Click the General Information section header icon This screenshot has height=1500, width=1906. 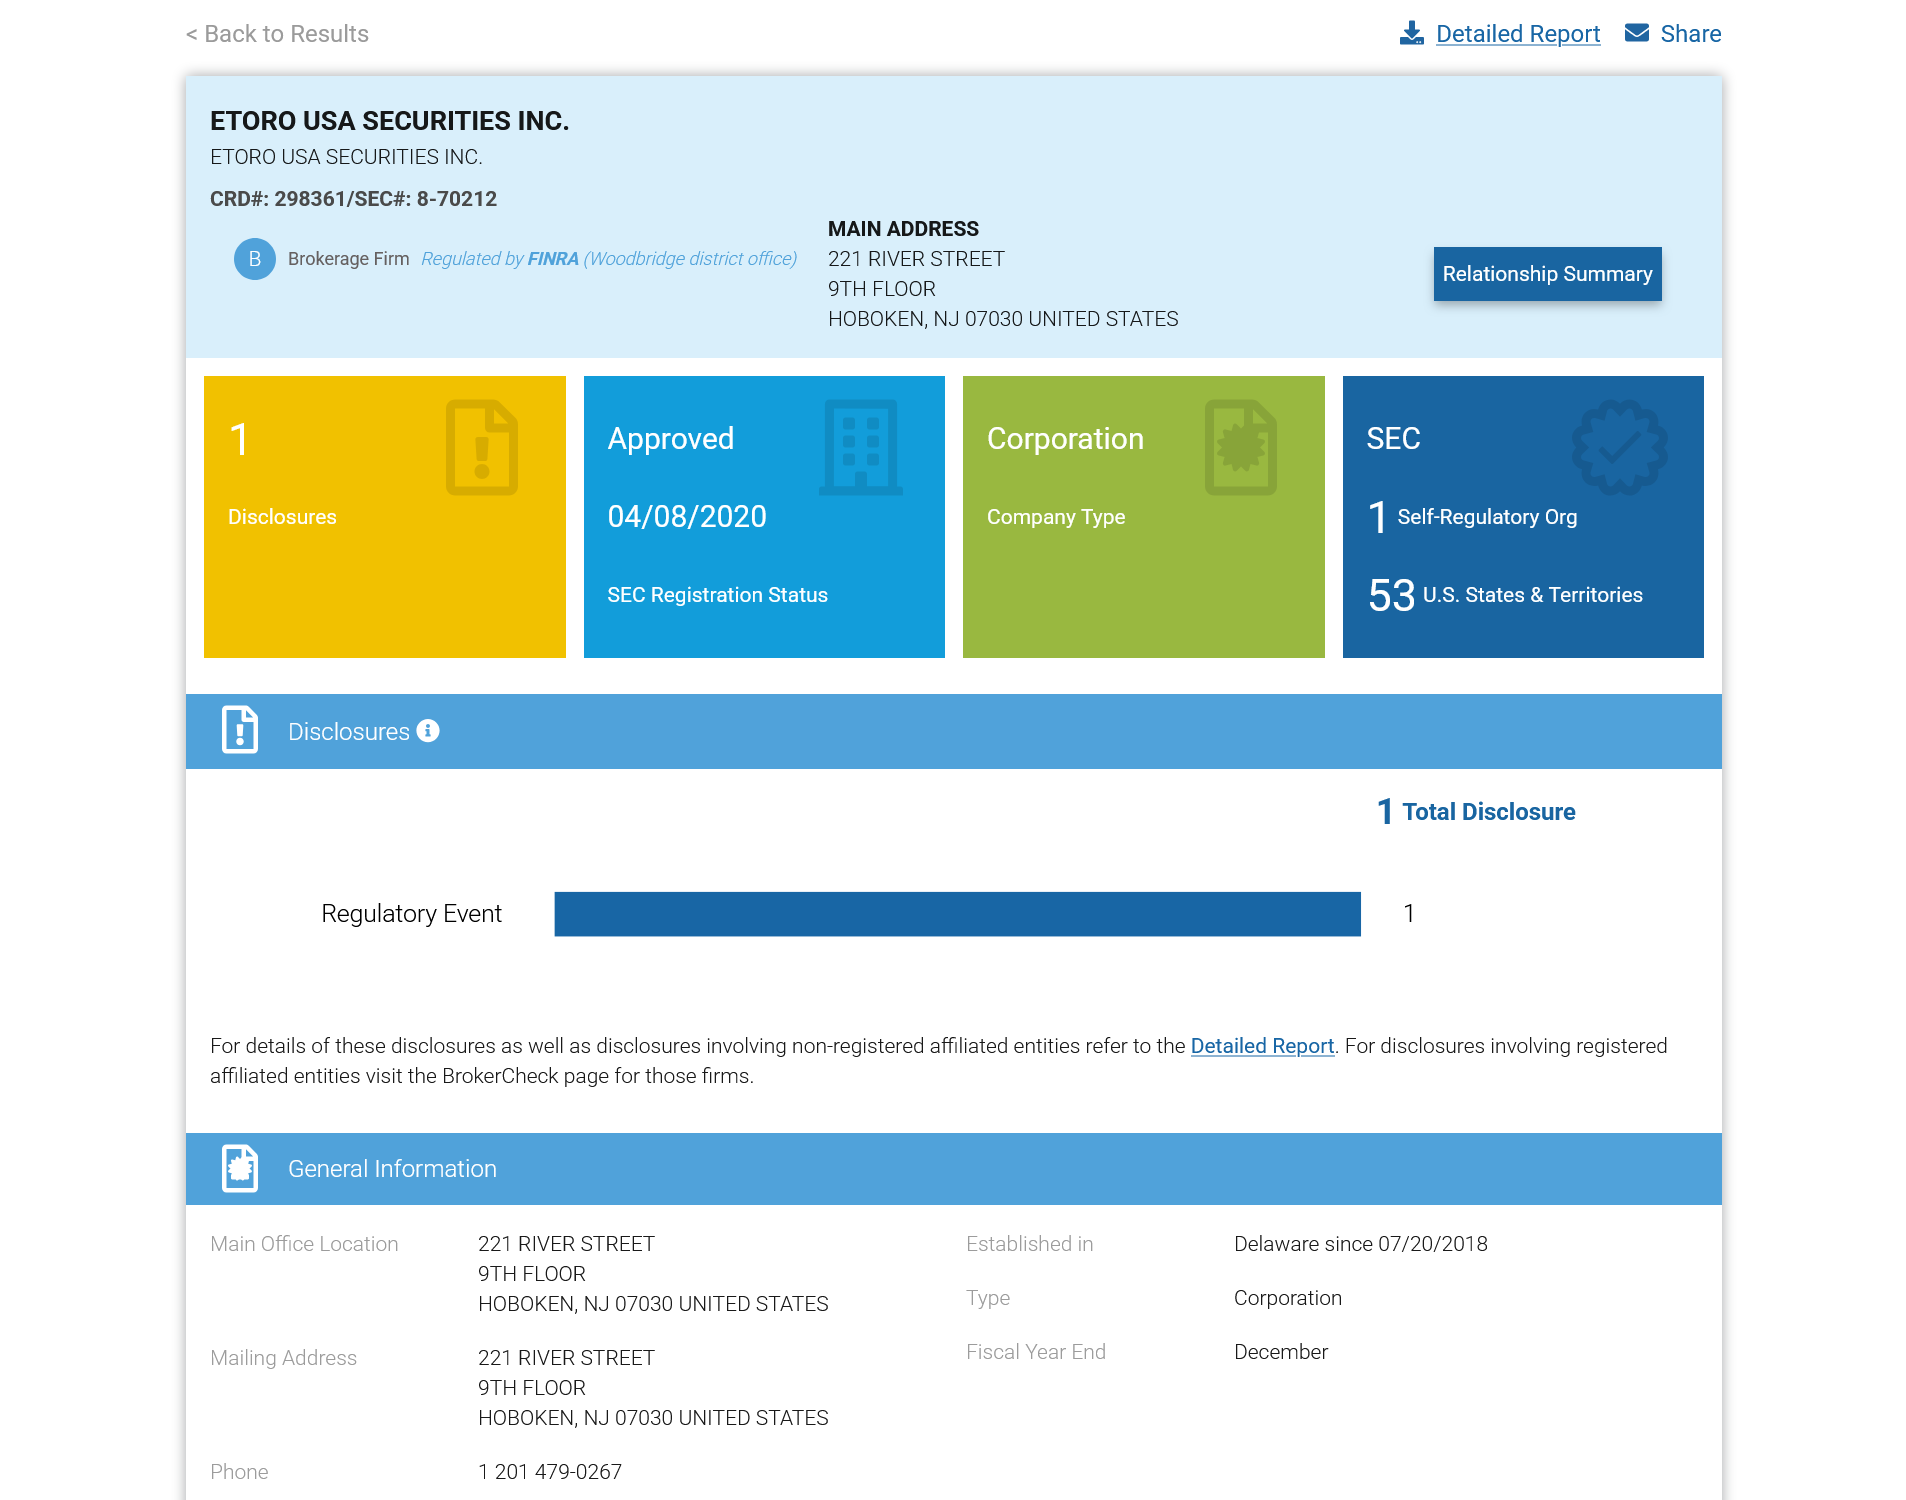[240, 1168]
